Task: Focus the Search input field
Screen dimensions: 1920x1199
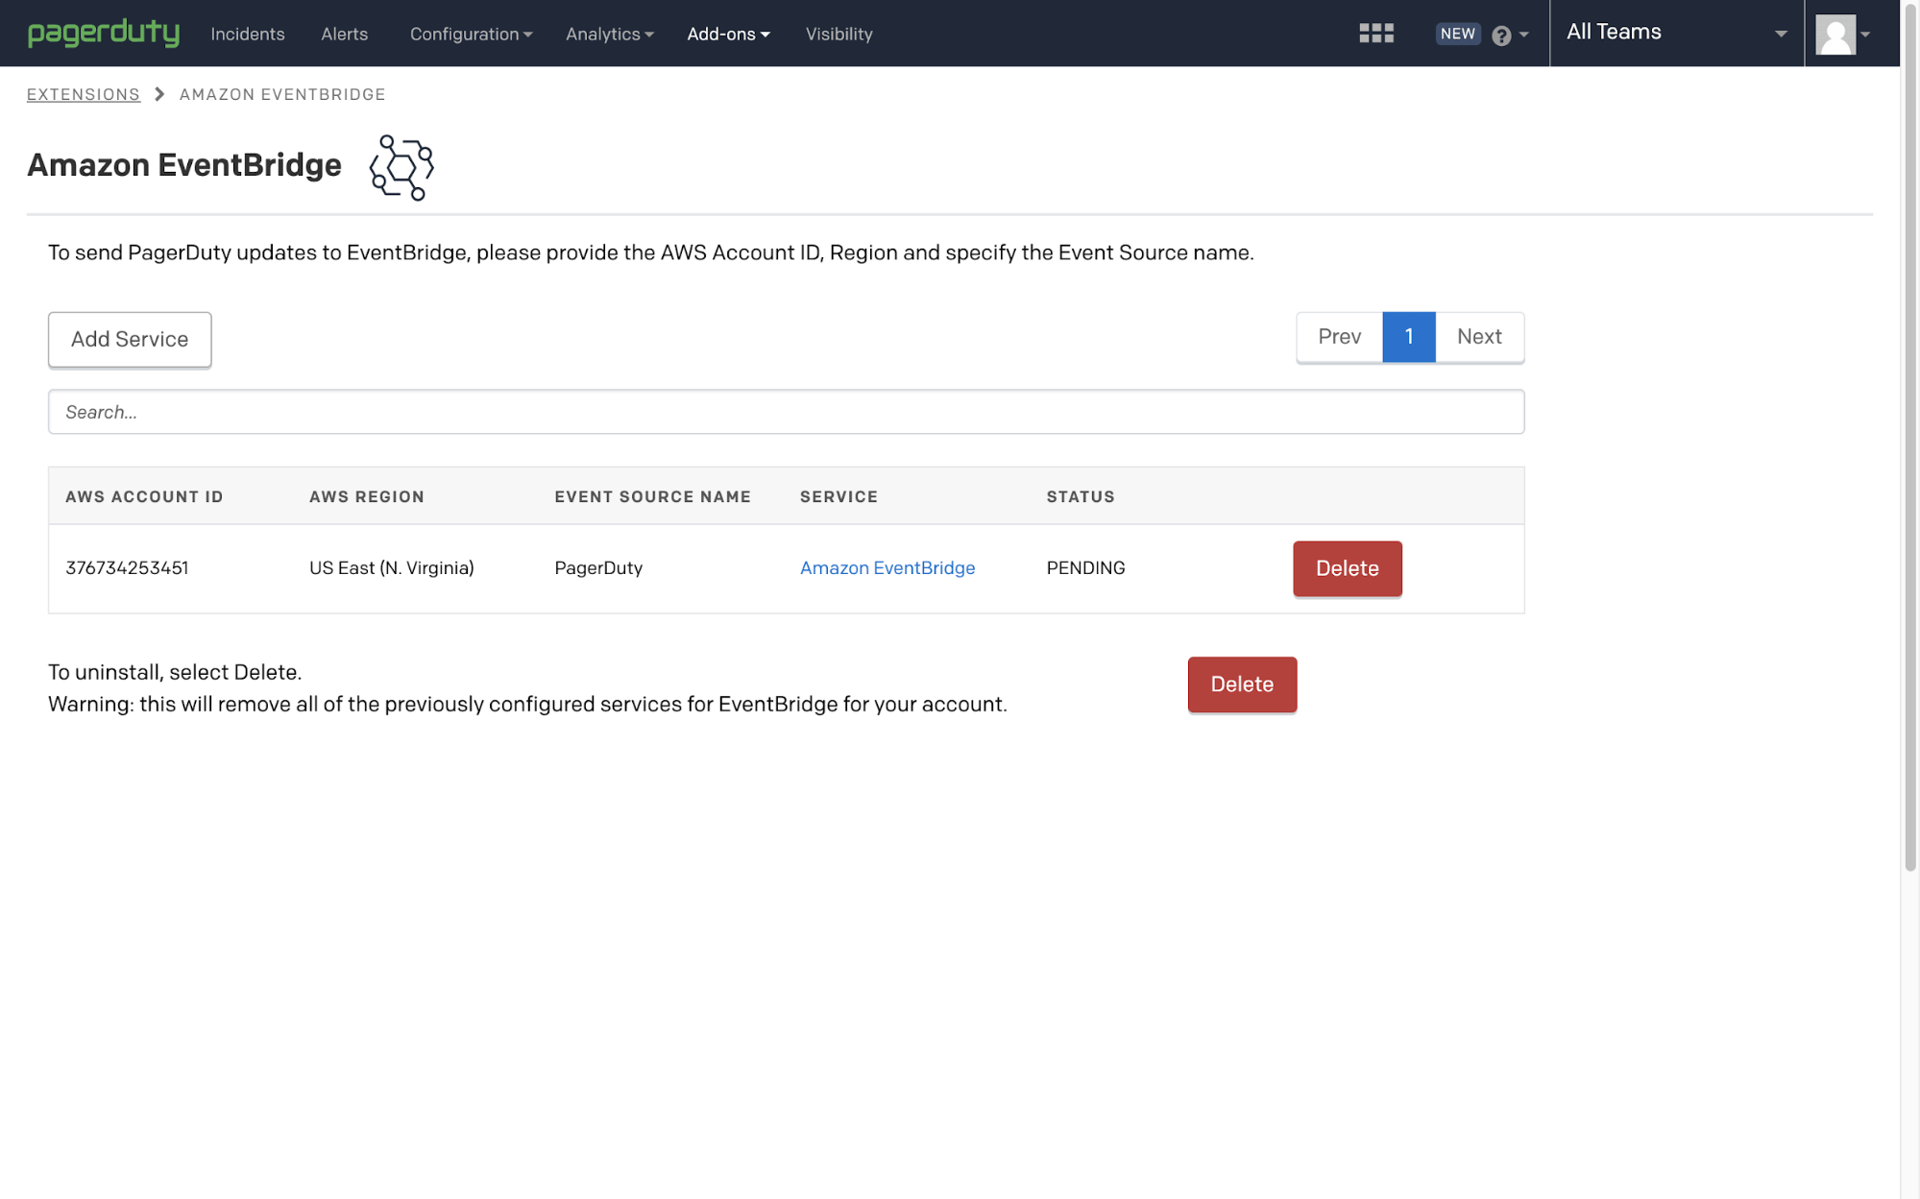Action: (785, 412)
